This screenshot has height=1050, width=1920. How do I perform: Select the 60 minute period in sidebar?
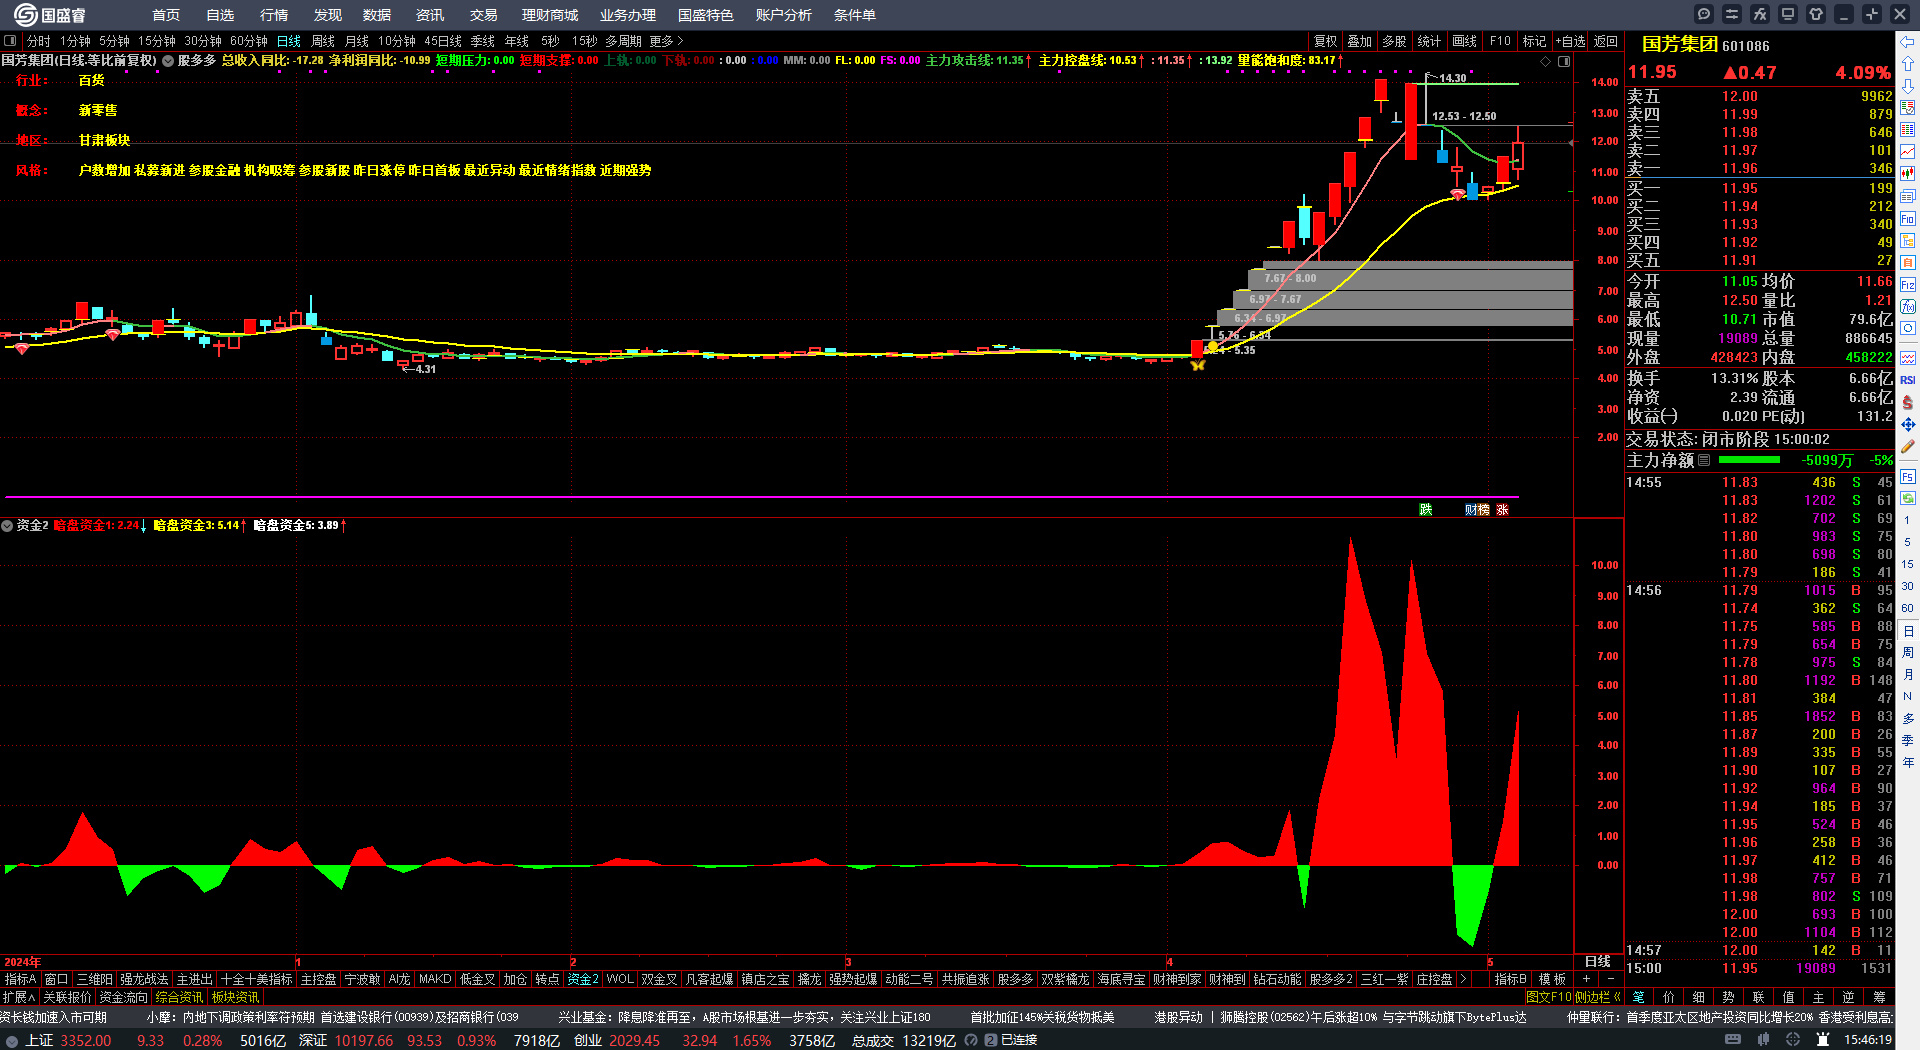(x=1908, y=608)
